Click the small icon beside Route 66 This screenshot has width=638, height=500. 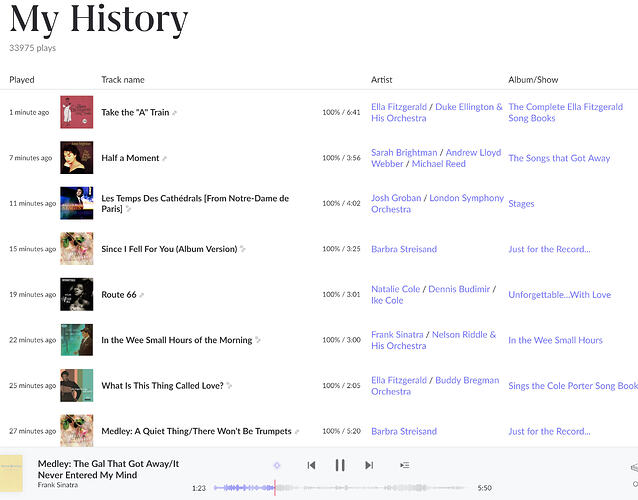click(x=142, y=295)
